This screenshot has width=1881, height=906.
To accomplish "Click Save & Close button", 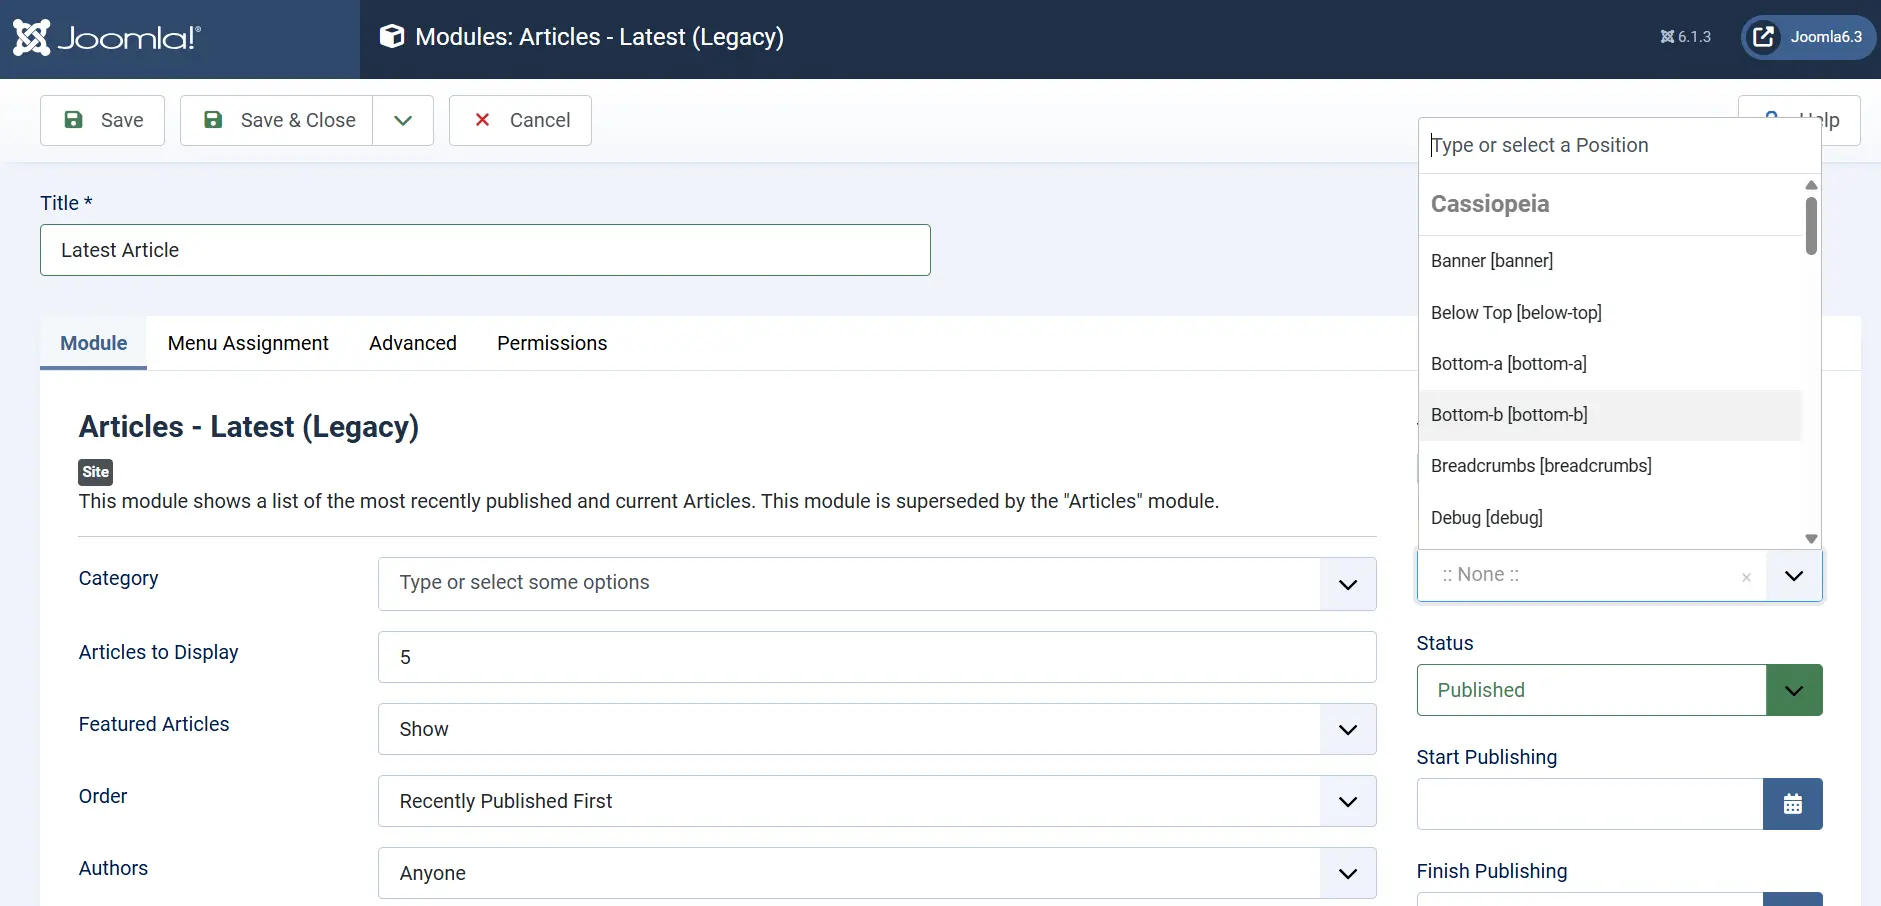I will pos(277,120).
